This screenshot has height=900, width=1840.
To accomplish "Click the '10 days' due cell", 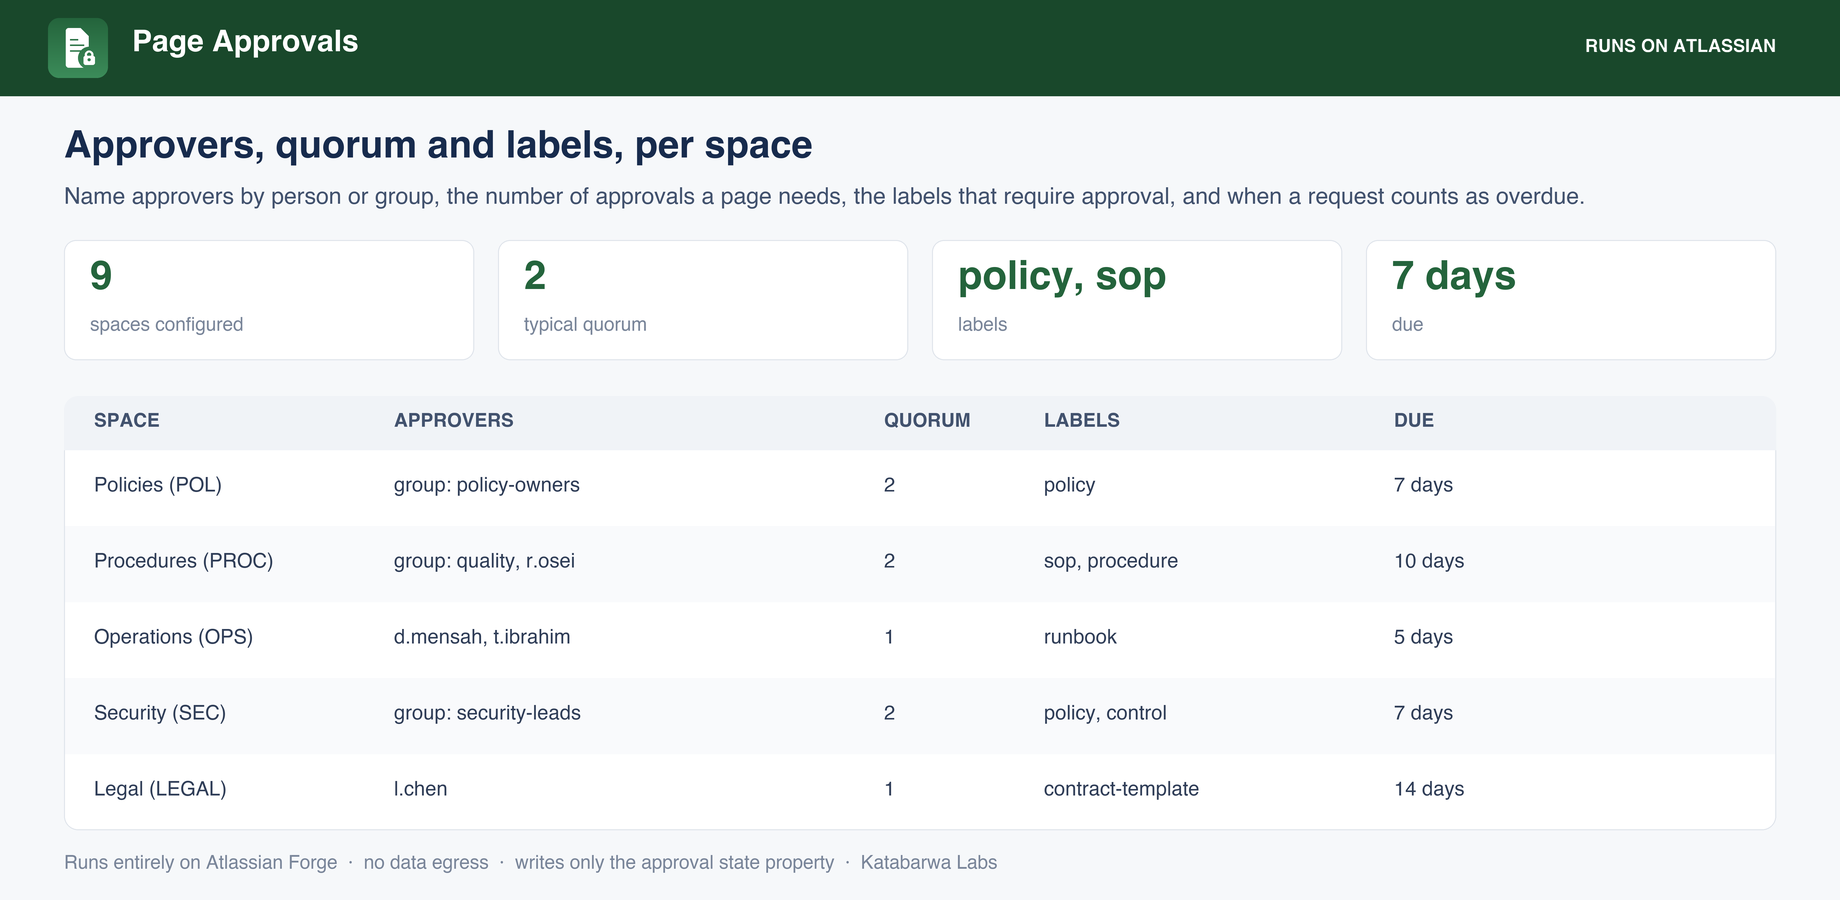I will tap(1429, 561).
